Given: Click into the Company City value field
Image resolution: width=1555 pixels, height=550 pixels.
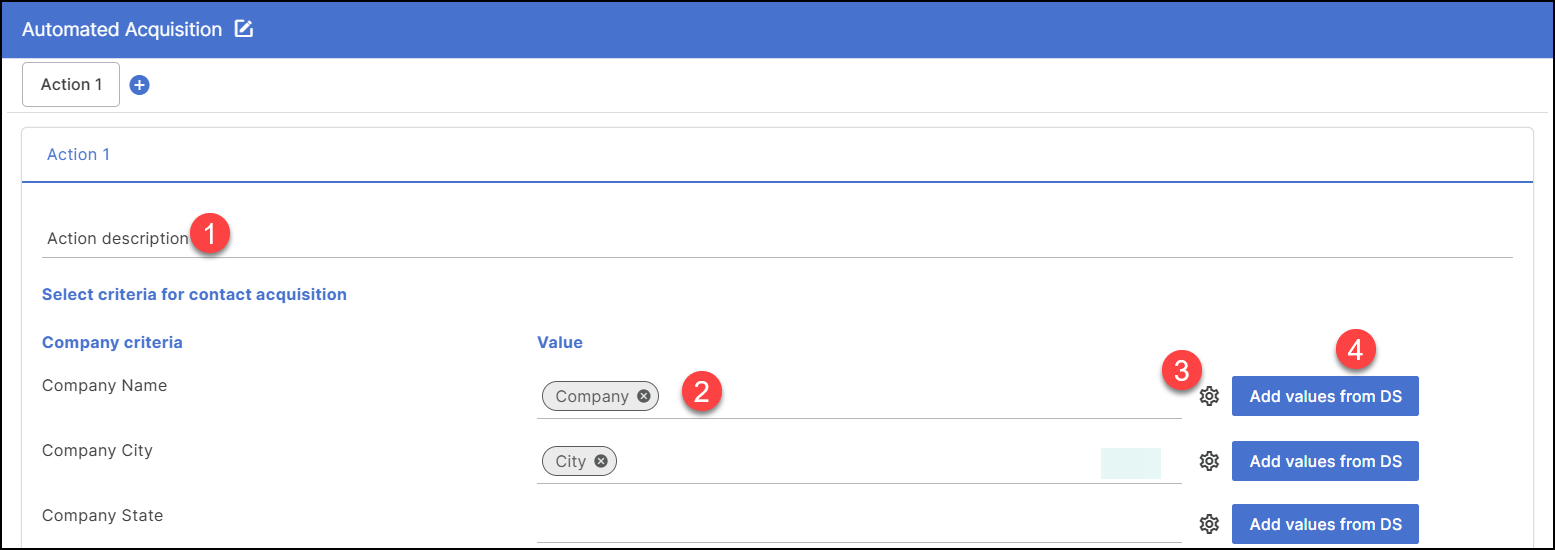Looking at the screenshot, I should (x=850, y=462).
